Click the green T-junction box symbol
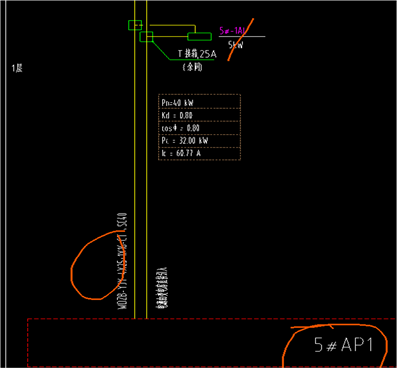The image size is (397, 368). pos(146,37)
